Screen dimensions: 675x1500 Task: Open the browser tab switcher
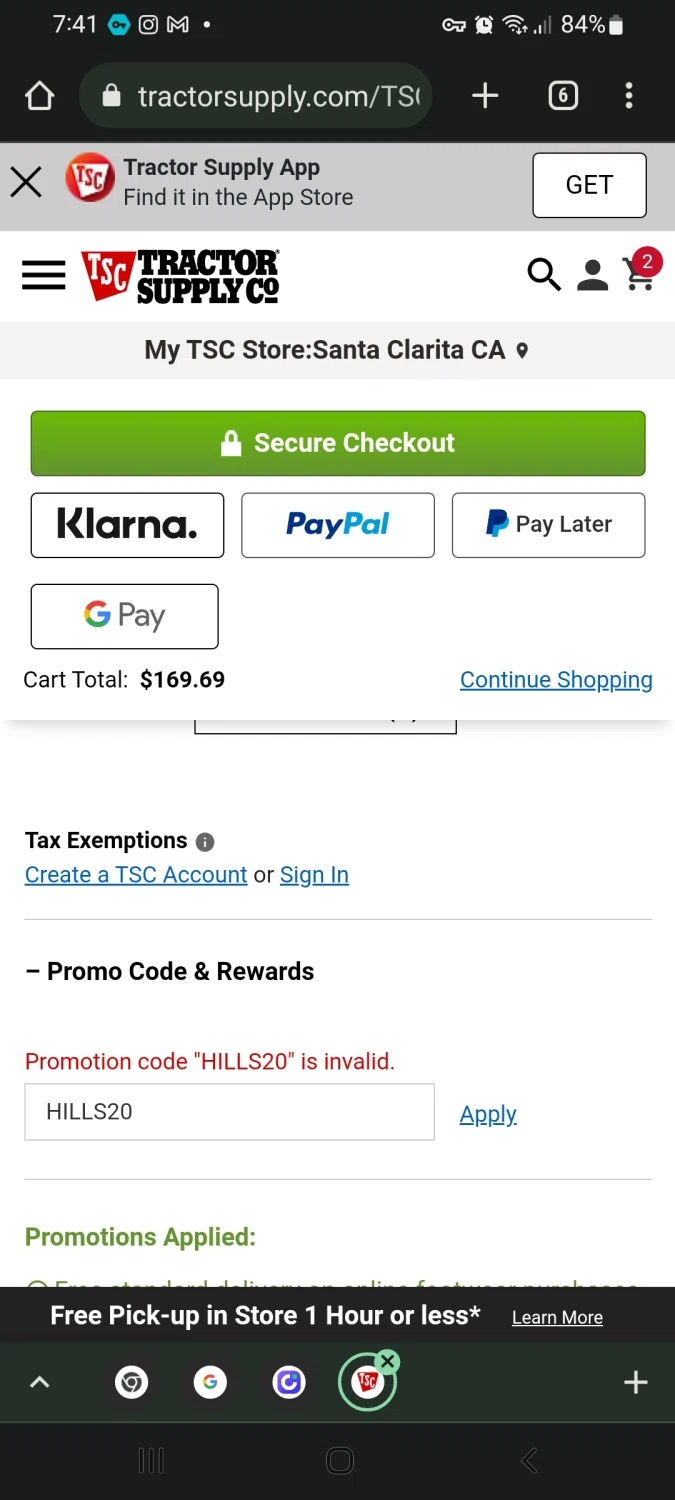(x=563, y=96)
